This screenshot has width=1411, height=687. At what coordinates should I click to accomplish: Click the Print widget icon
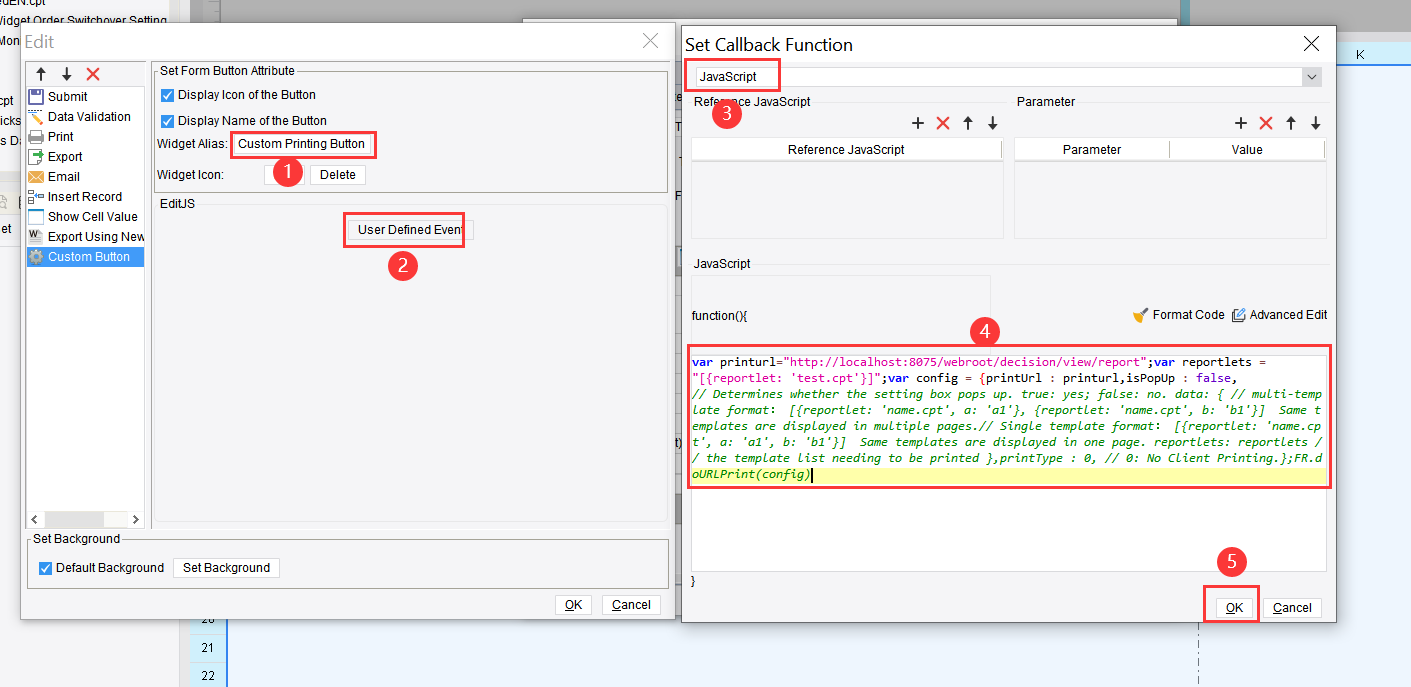[36, 136]
